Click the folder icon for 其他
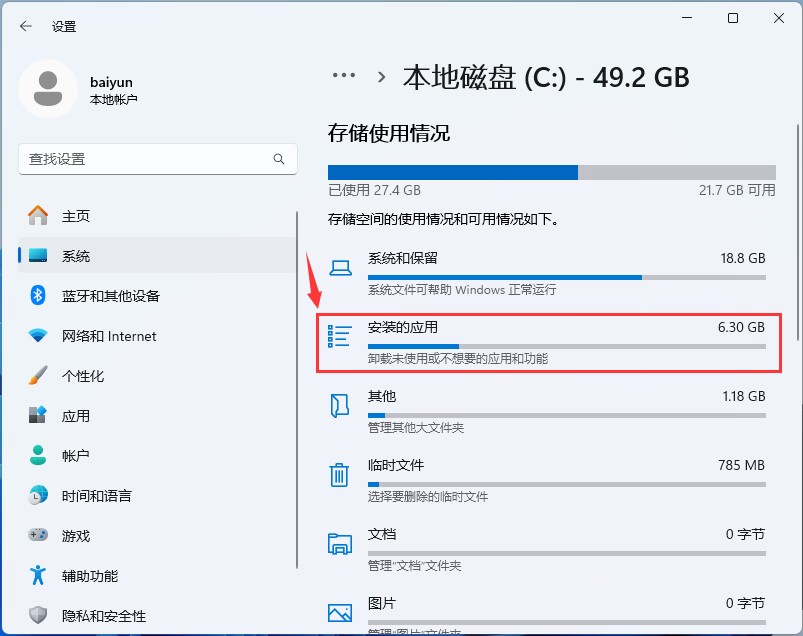803x636 pixels. click(340, 406)
